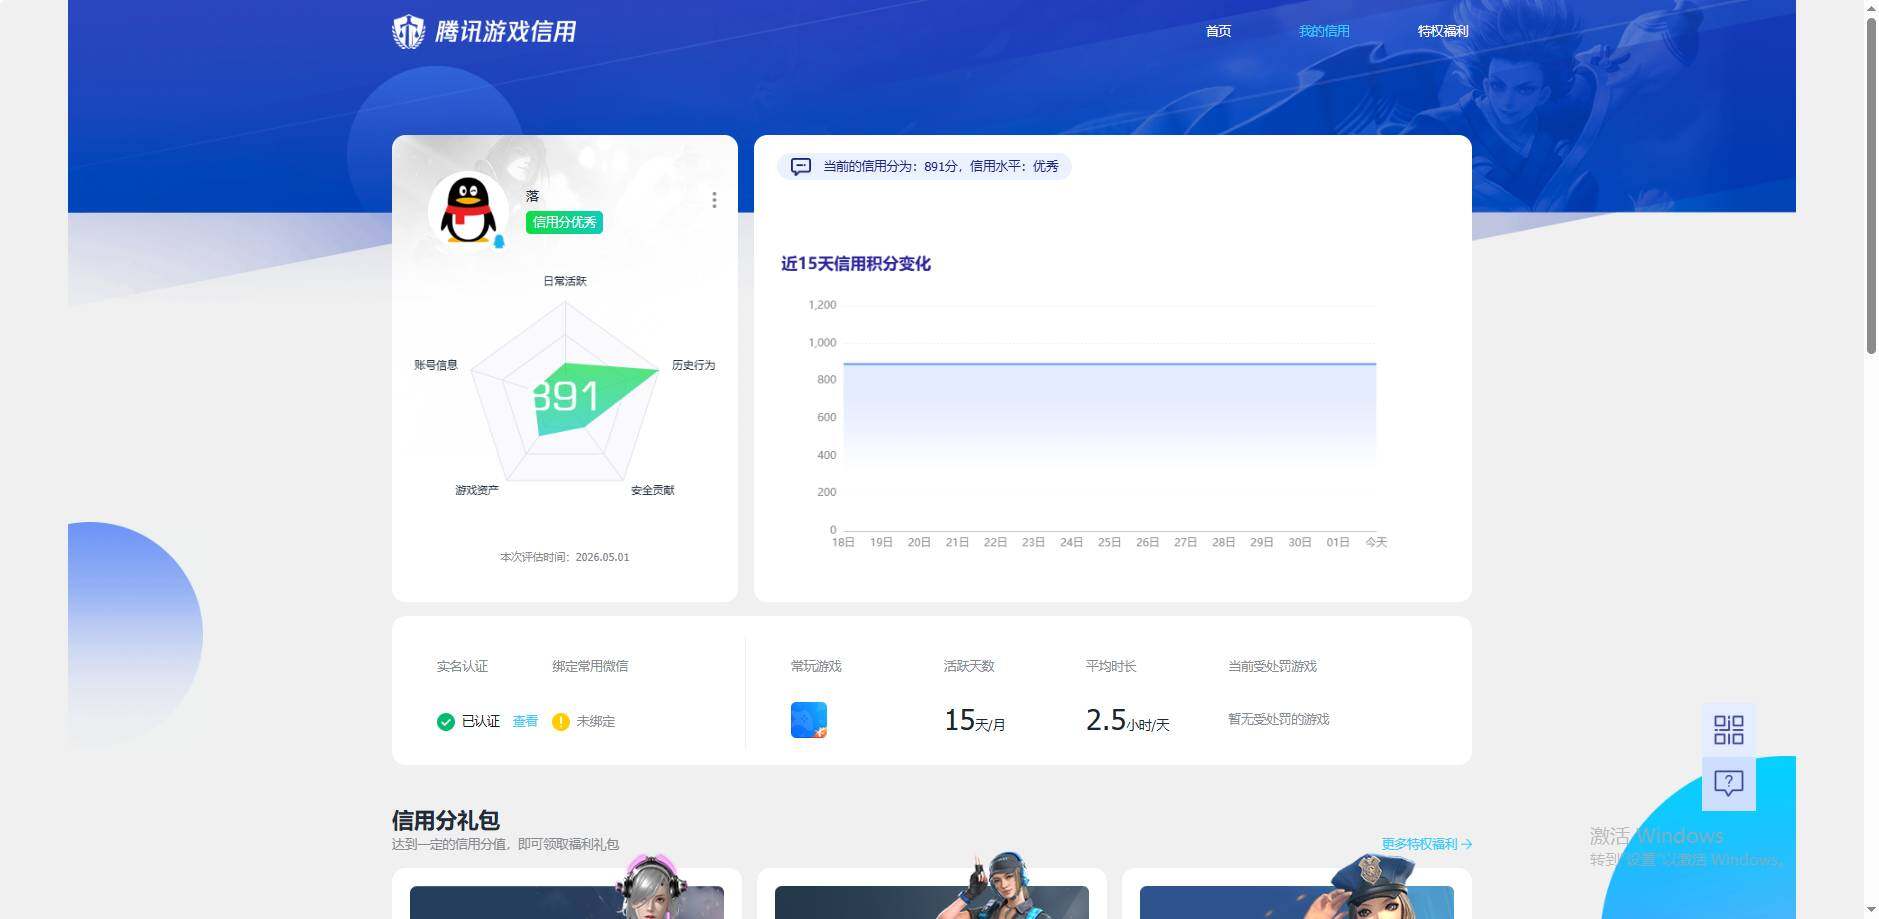Click the 25日 label on chart axis
The height and width of the screenshot is (919, 1879).
tap(1109, 542)
